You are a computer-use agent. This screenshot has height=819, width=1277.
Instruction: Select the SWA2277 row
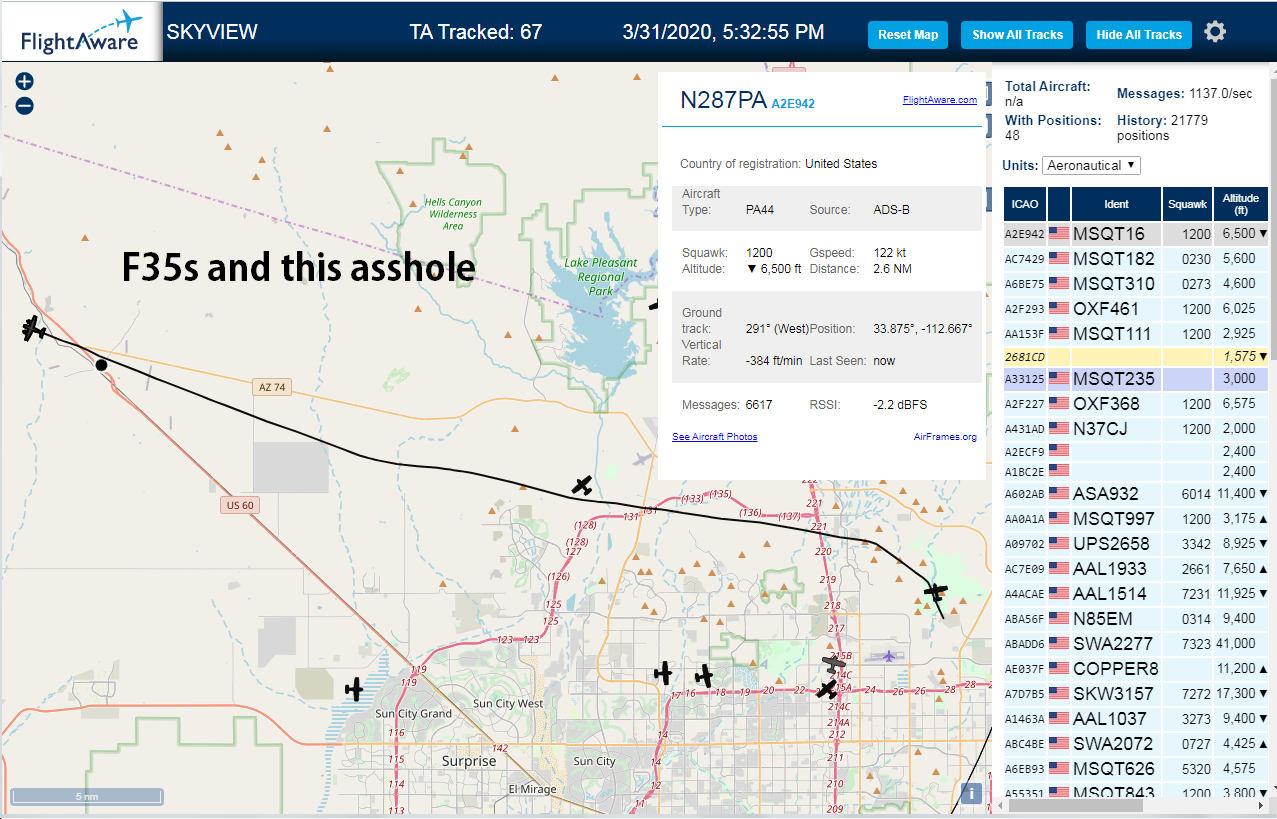[1135, 644]
